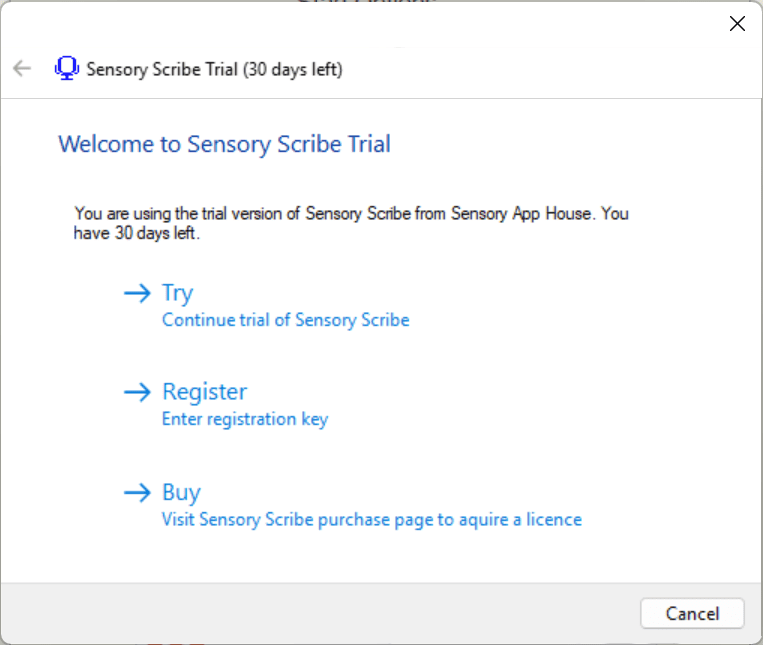
Task: Choose the Register option heading
Action: point(204,392)
